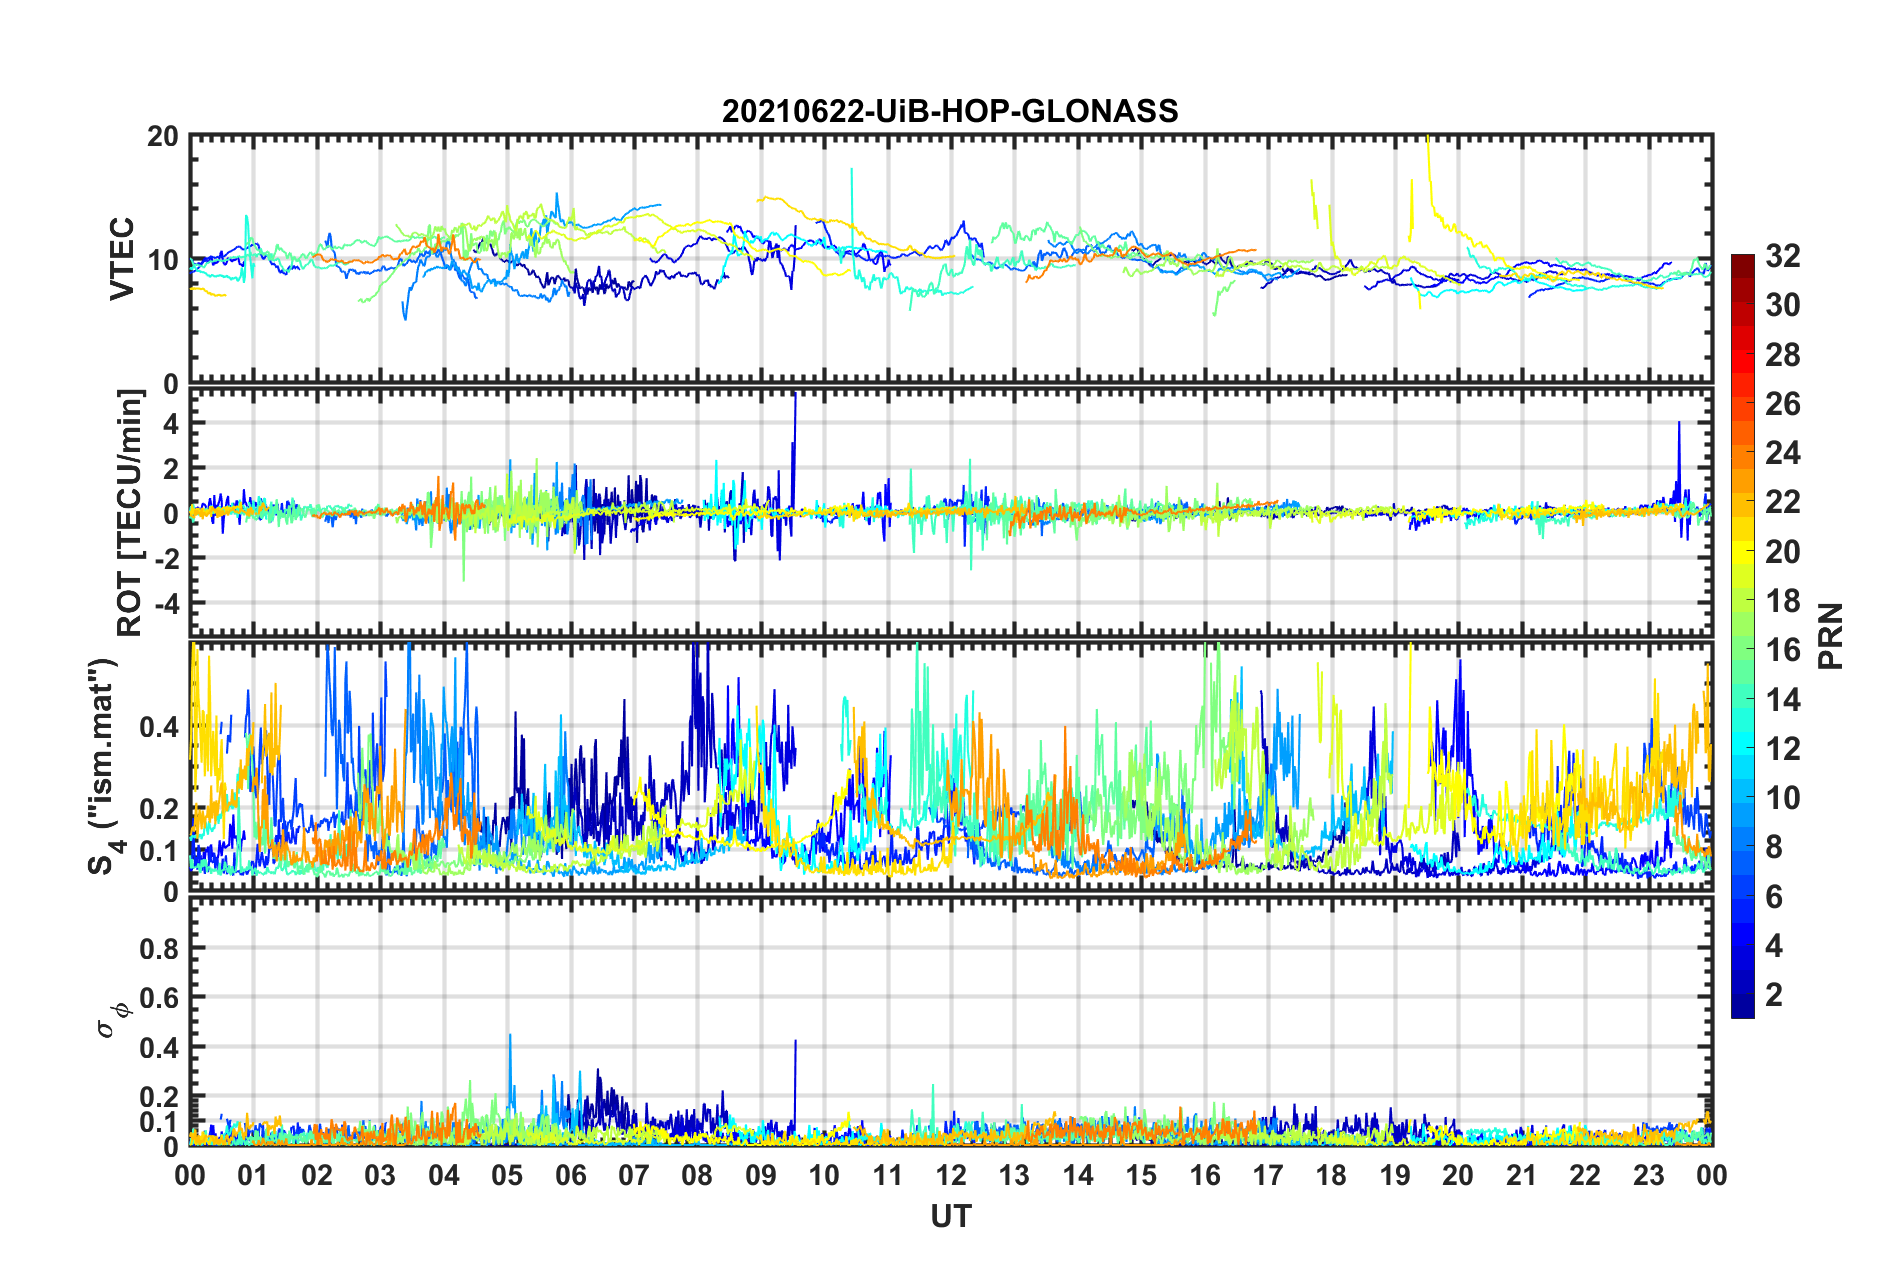Click the sigma-phi axis tick label 0.4
The height and width of the screenshot is (1272, 1902).
pos(159,1047)
